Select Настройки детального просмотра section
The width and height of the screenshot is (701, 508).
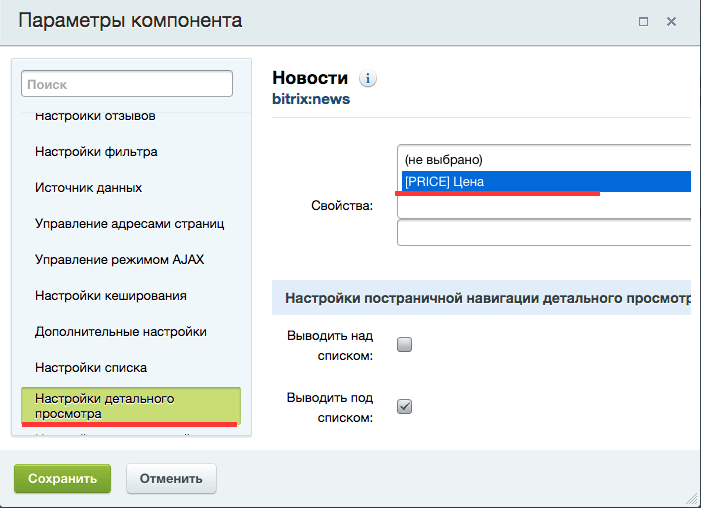pyautogui.click(x=130, y=405)
